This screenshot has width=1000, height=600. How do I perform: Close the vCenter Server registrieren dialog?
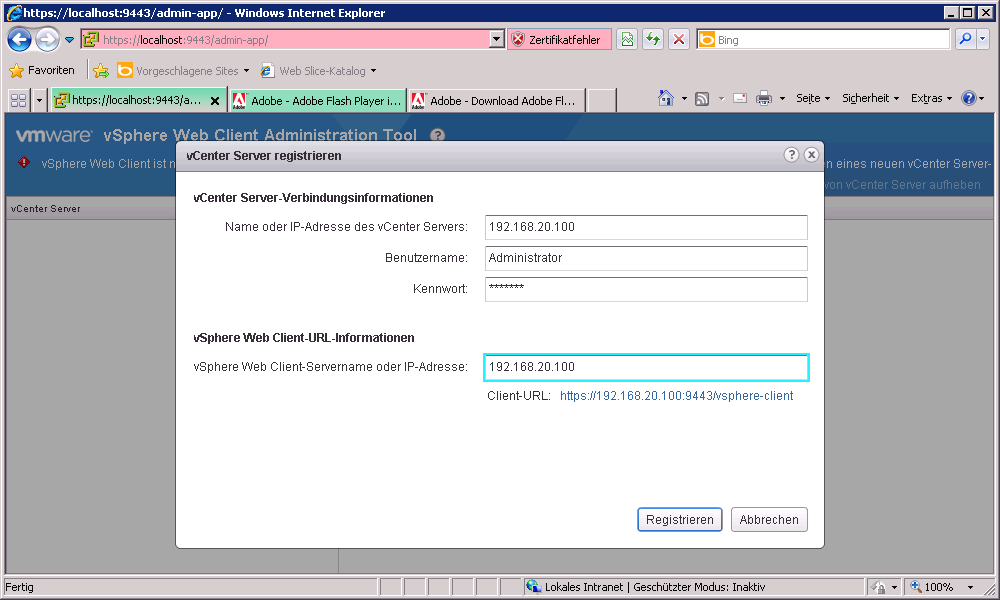(x=811, y=155)
